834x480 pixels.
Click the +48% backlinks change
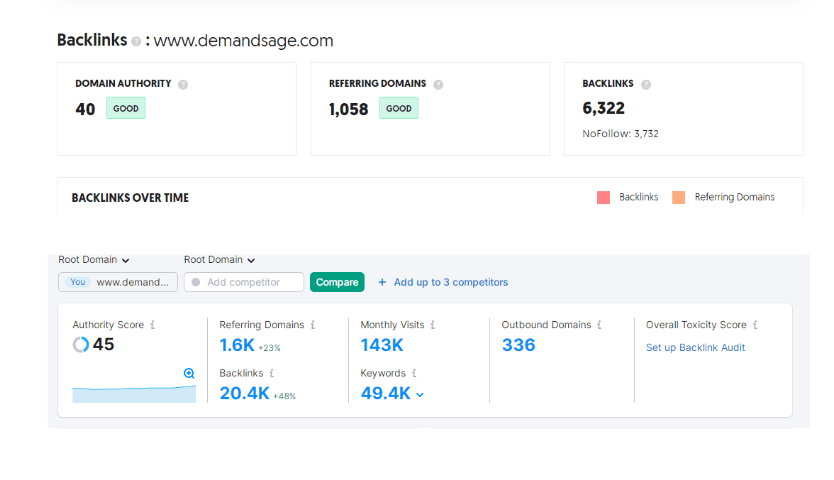[284, 396]
